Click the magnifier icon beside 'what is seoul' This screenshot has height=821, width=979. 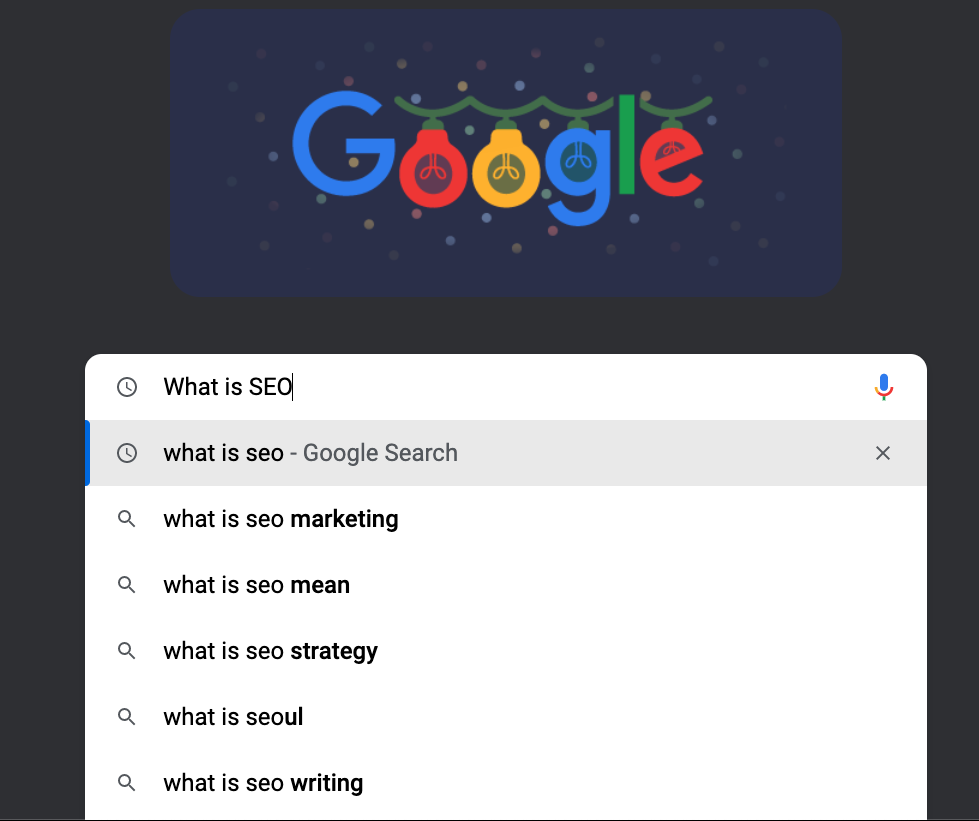point(127,717)
